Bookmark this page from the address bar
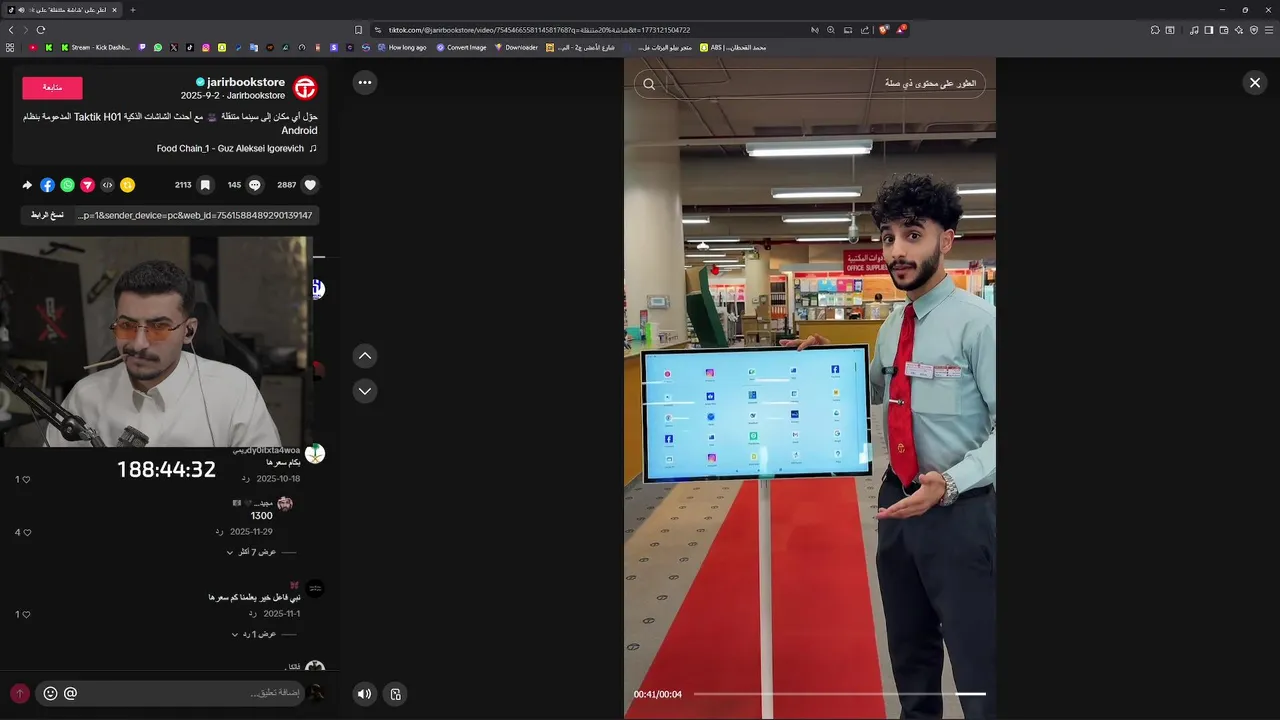Image resolution: width=1280 pixels, height=720 pixels. pyautogui.click(x=359, y=30)
